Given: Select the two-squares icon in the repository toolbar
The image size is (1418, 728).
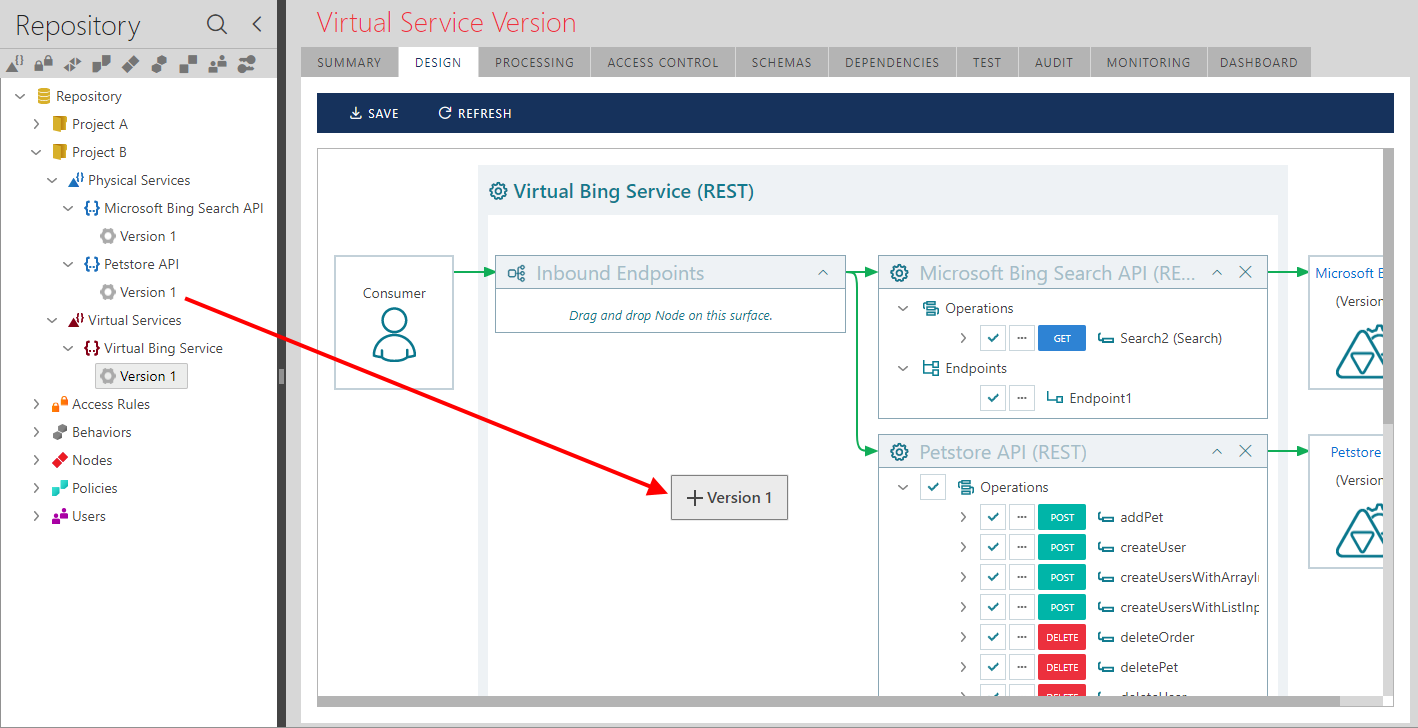Looking at the screenshot, I should 188,64.
